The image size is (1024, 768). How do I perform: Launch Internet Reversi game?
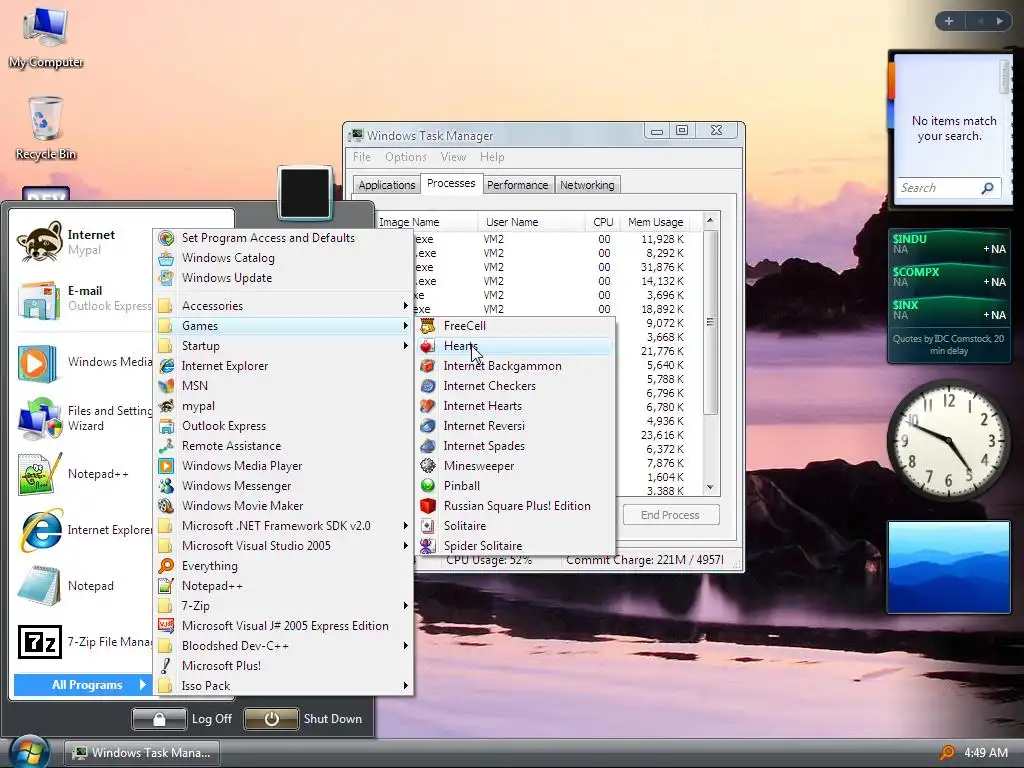pyautogui.click(x=516, y=426)
